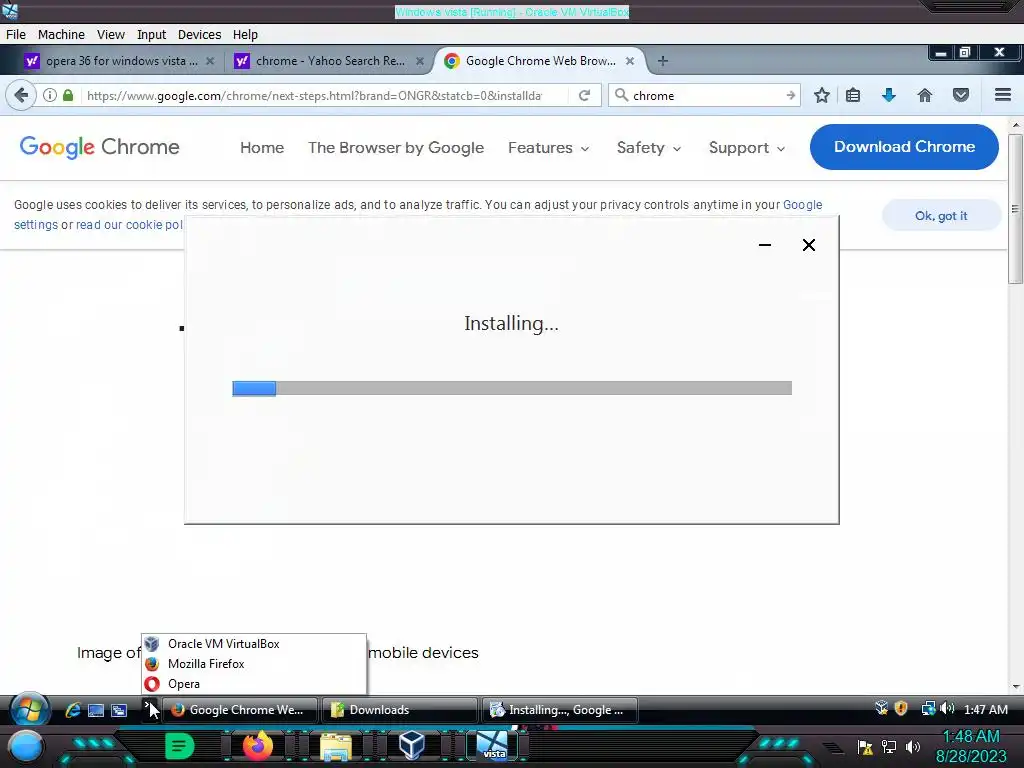Click Google Chrome We... Firefox taskbar button
Screen dimensions: 1024x768
click(x=240, y=710)
